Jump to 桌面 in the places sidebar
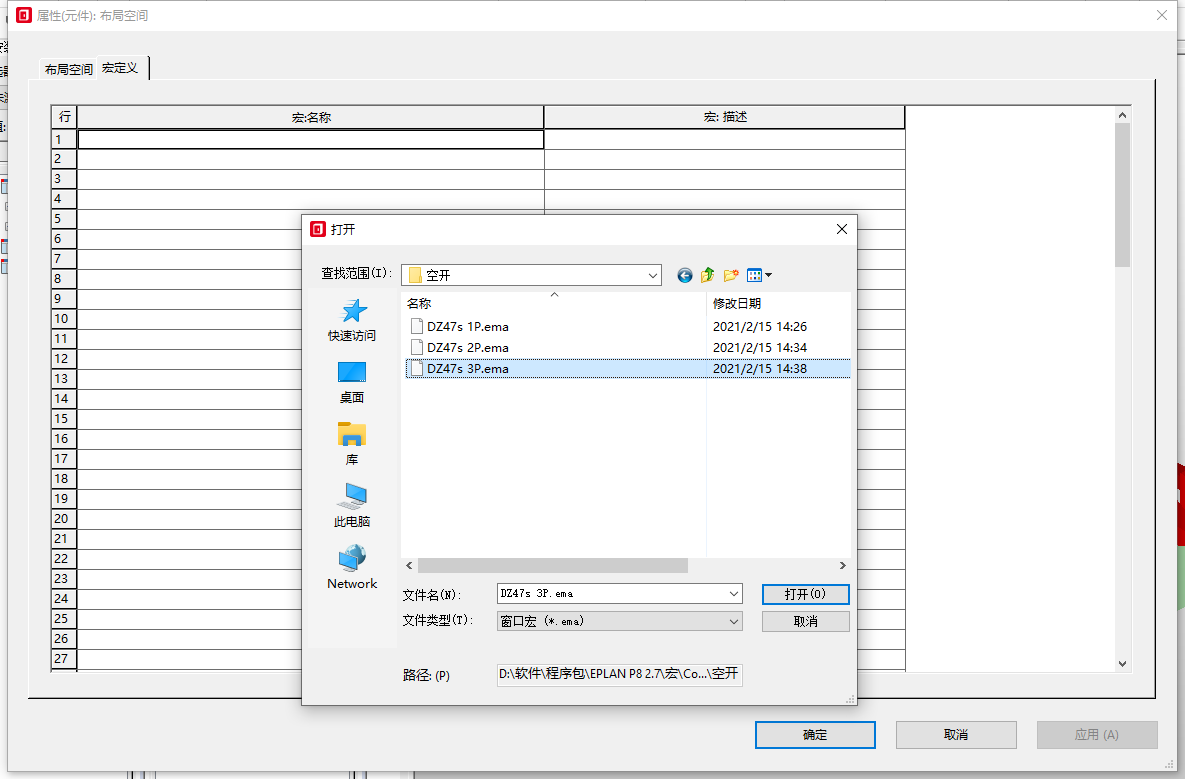Viewport: 1185px width, 779px height. click(x=352, y=382)
